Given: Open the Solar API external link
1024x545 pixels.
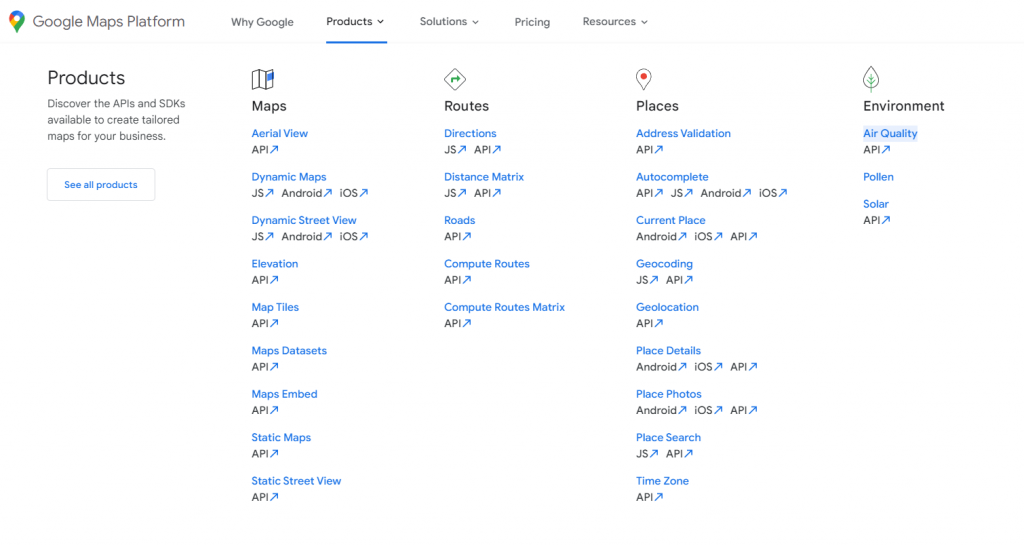Looking at the screenshot, I should 877,220.
